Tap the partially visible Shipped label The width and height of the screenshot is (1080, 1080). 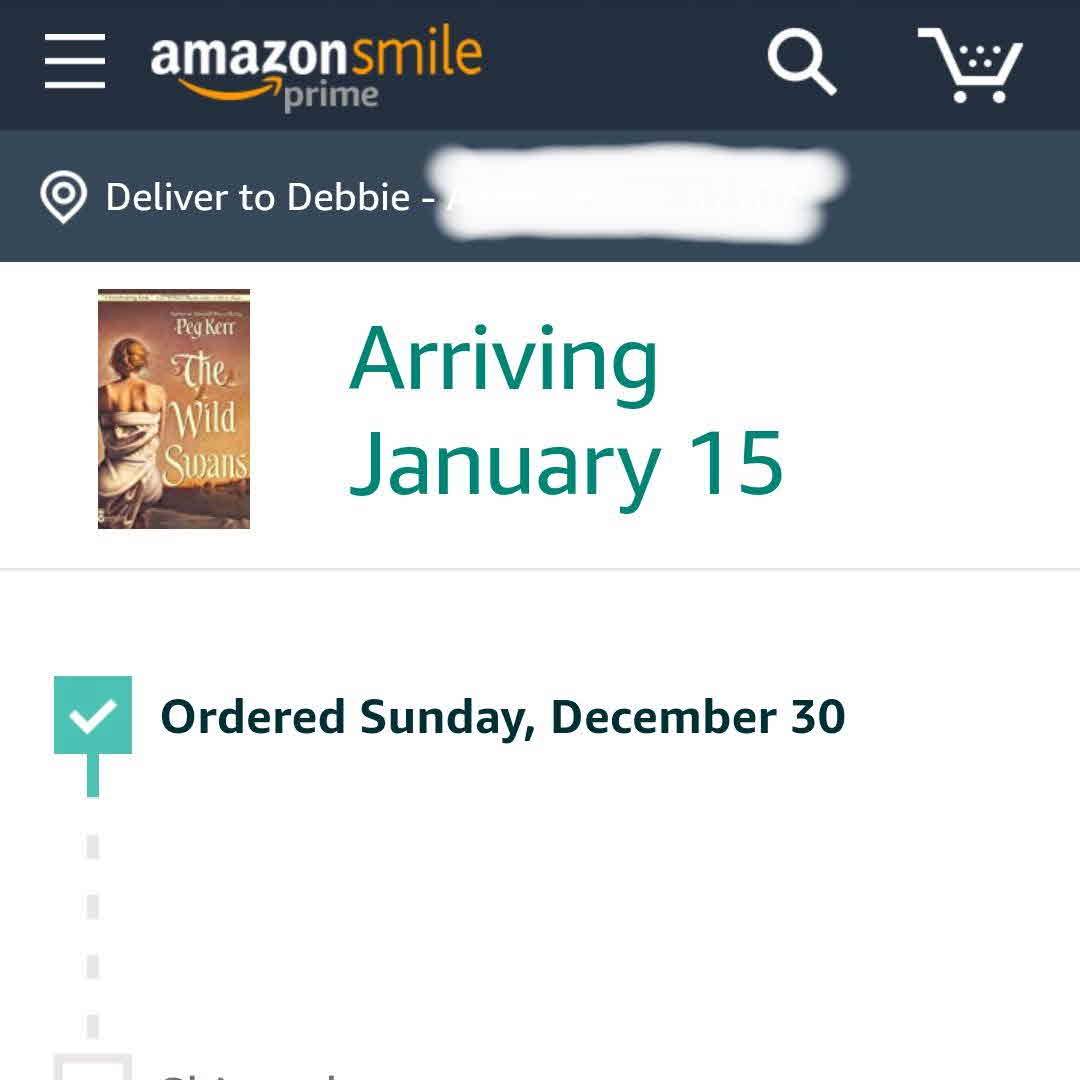tap(250, 1074)
